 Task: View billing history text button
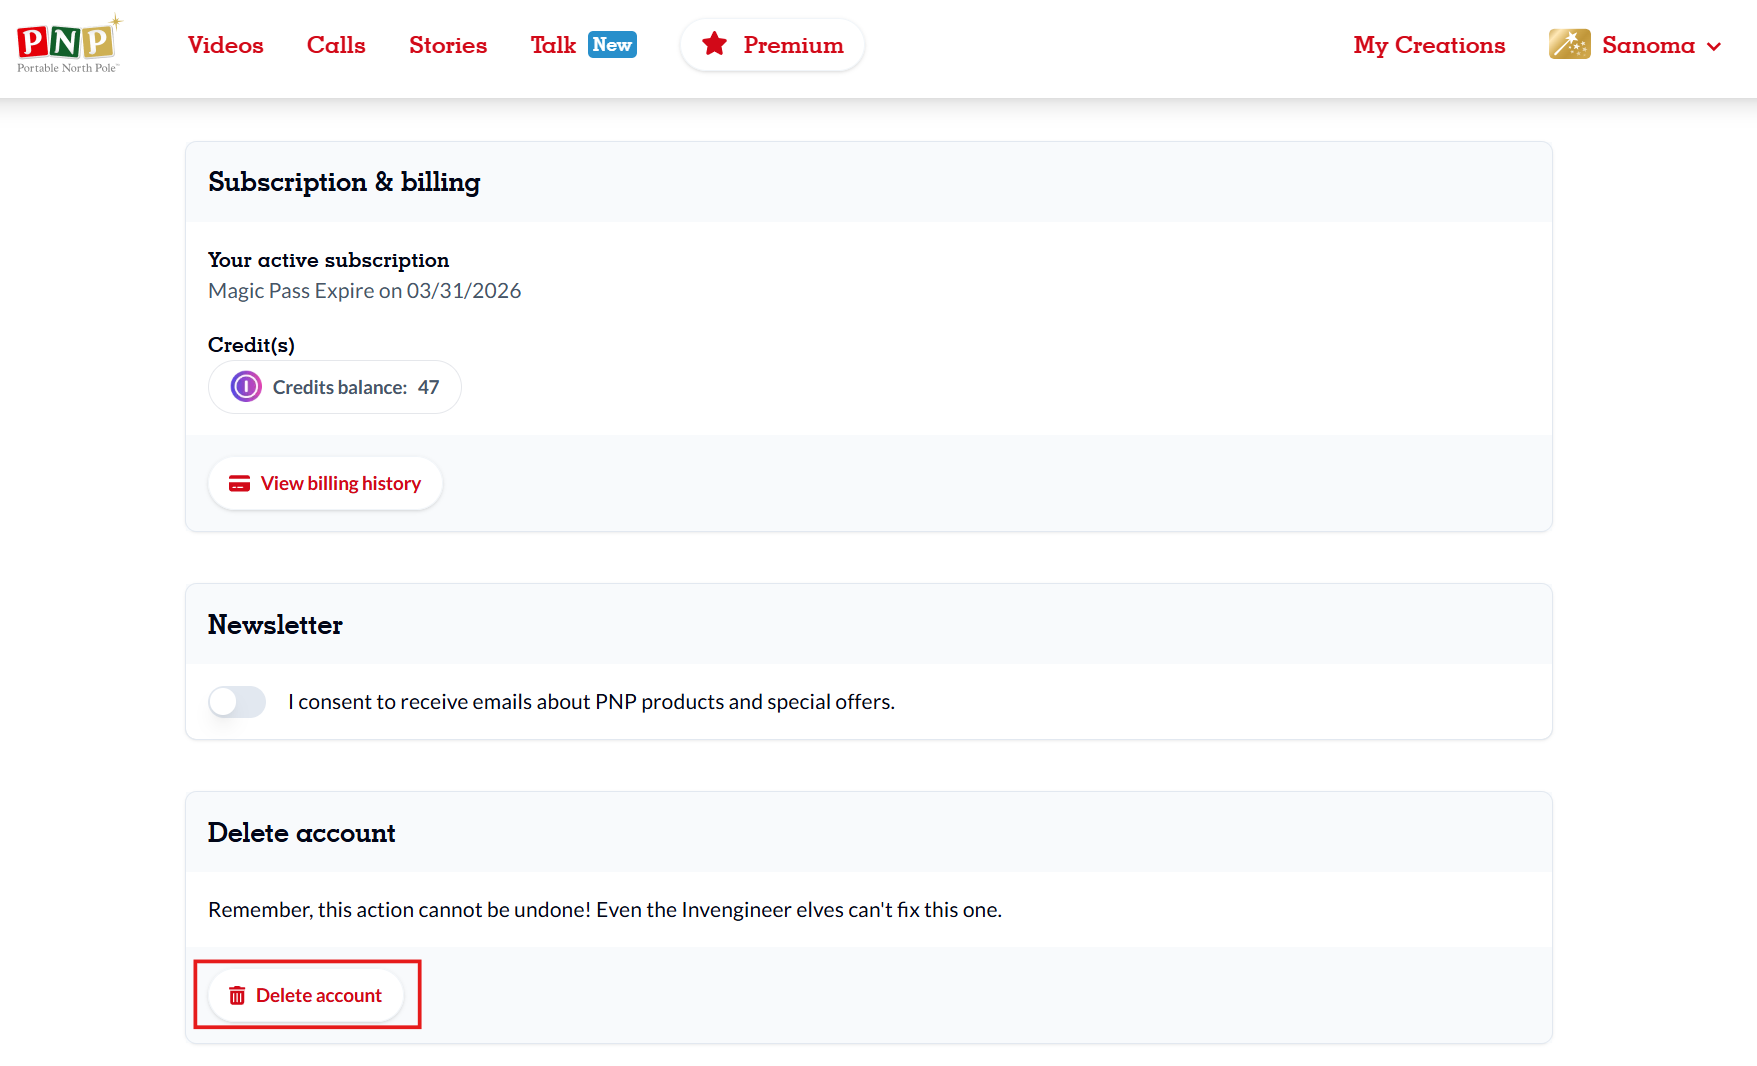coord(341,484)
